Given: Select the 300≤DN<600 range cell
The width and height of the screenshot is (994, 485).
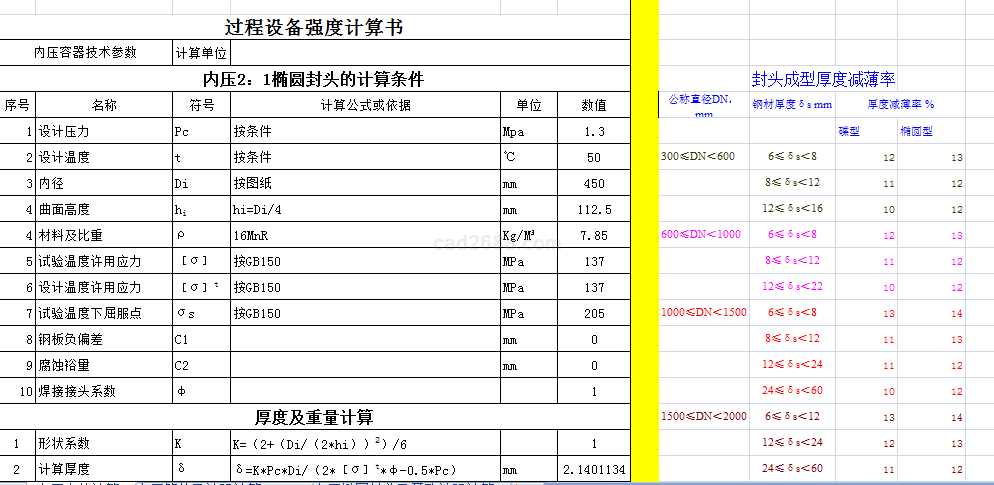Looking at the screenshot, I should tap(698, 156).
